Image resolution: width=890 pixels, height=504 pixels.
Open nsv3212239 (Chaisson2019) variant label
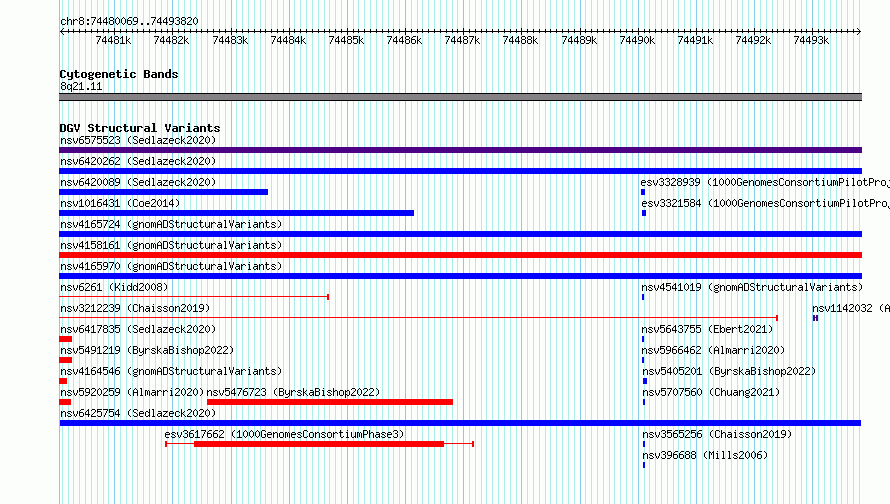(x=135, y=308)
